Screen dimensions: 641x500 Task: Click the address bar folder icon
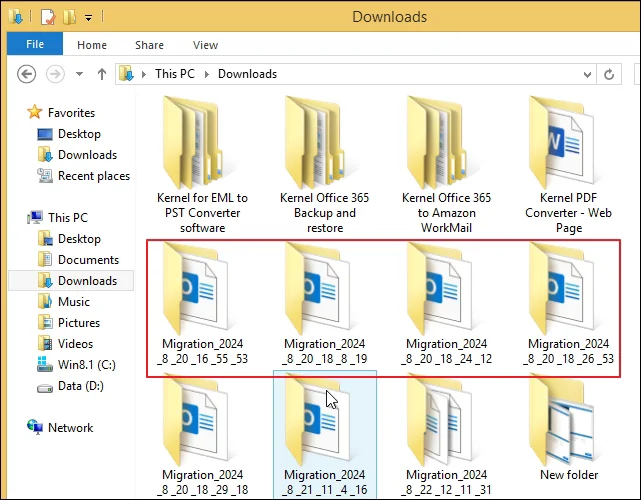coord(127,74)
